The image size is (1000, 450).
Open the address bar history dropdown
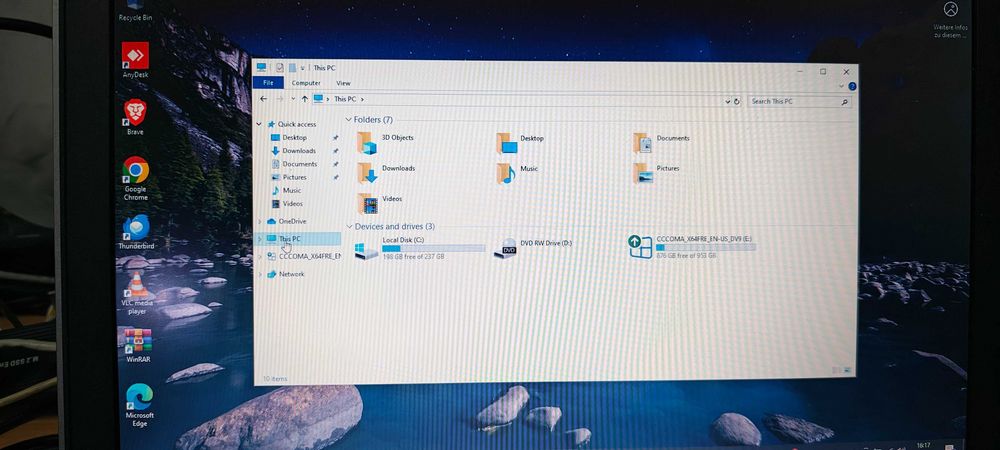(x=728, y=101)
